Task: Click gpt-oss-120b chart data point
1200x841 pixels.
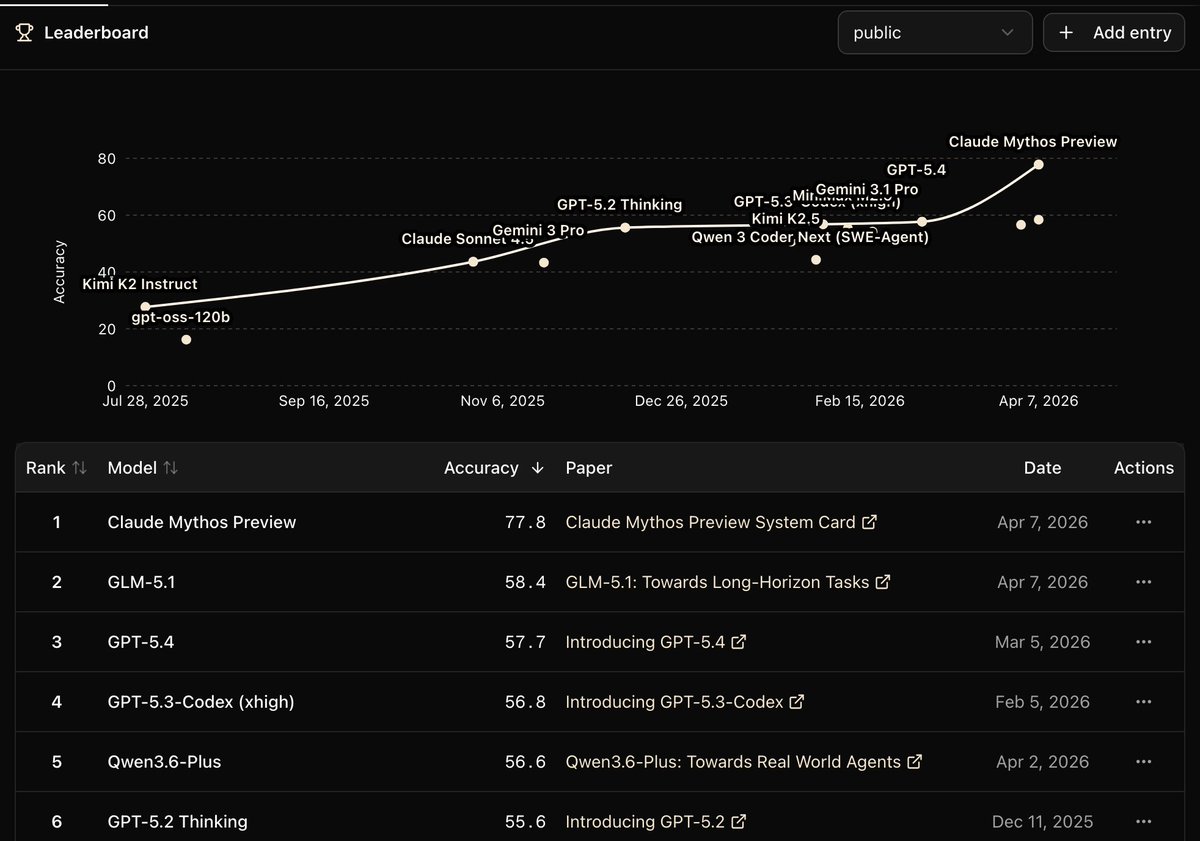Action: coord(186,340)
